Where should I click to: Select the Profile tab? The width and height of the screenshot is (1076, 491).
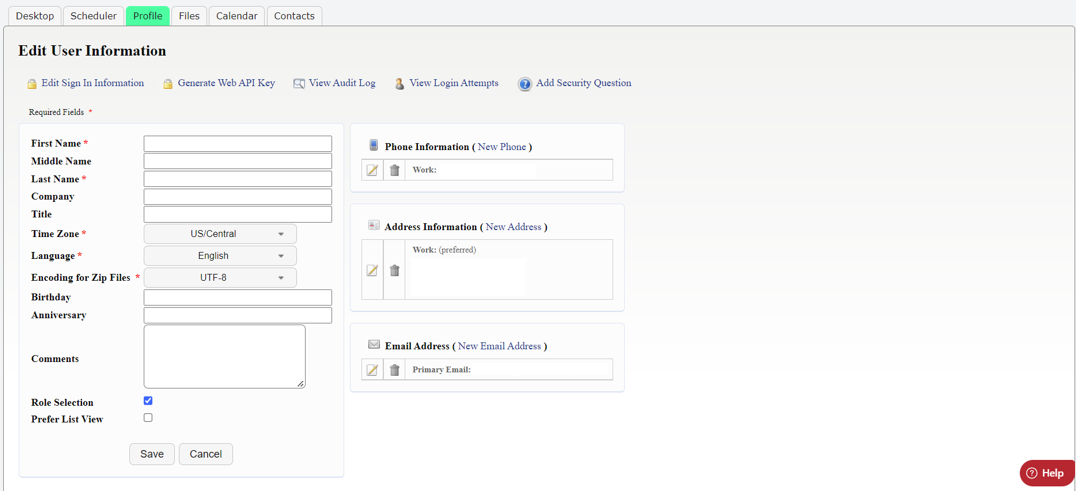click(148, 16)
